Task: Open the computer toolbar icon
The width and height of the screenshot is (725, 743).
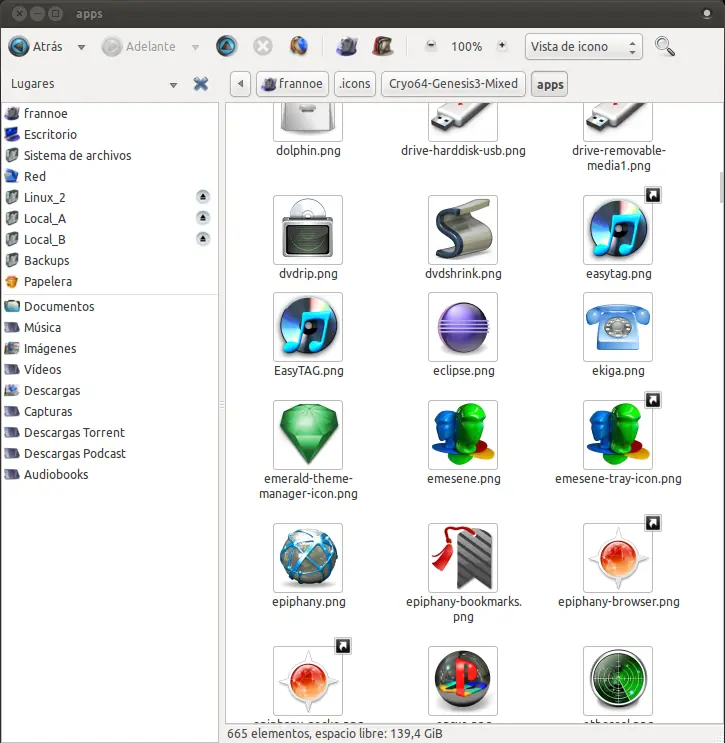Action: tap(383, 46)
